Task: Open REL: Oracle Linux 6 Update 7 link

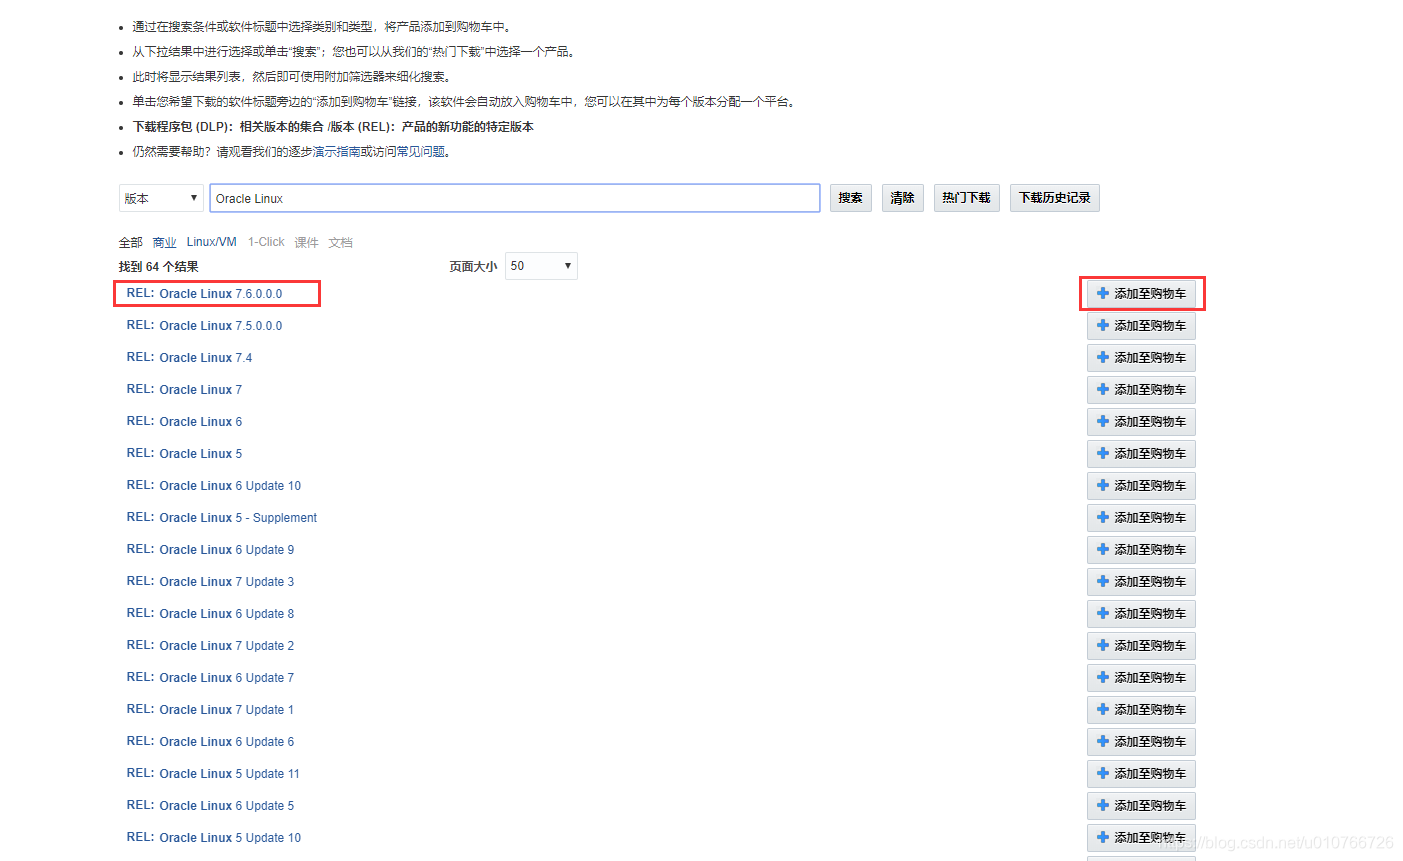Action: 211,678
